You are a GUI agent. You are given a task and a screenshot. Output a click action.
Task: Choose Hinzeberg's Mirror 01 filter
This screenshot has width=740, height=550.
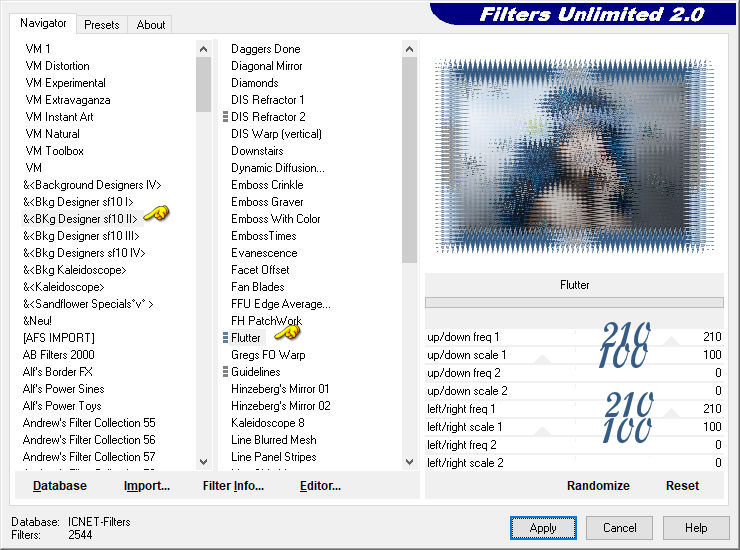point(280,389)
